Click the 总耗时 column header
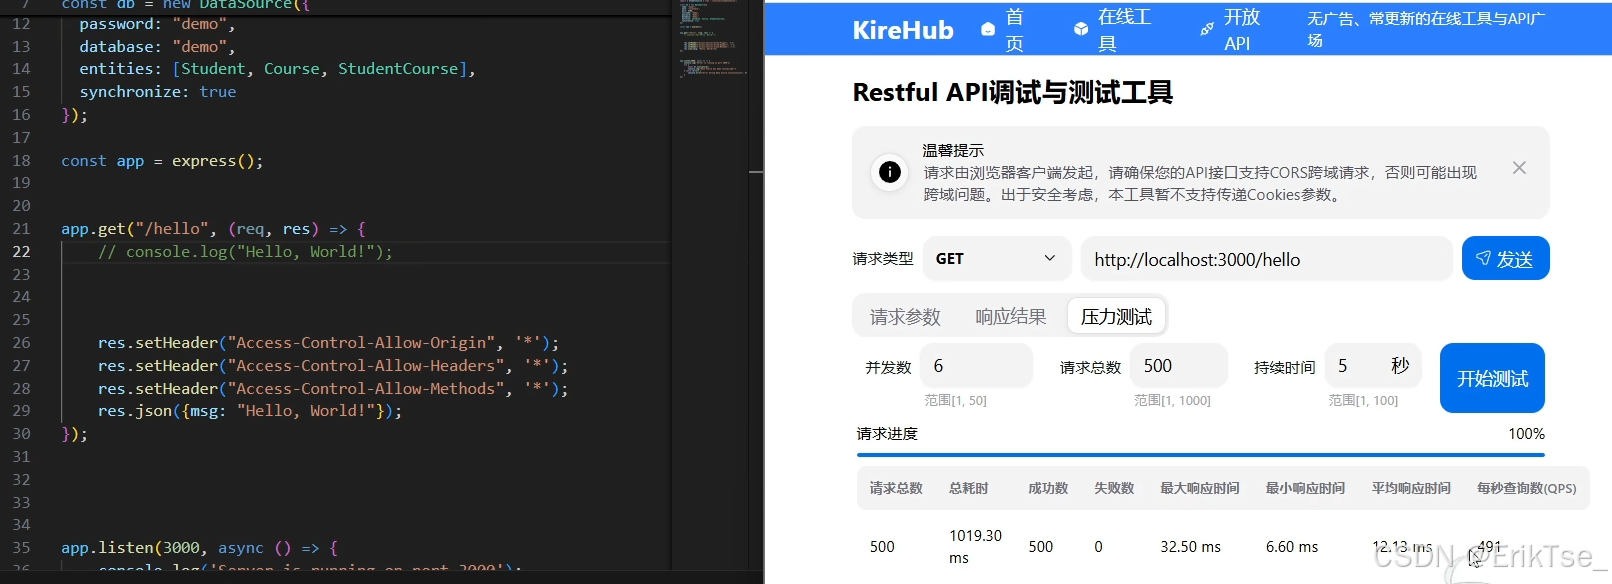The width and height of the screenshot is (1612, 584). [969, 488]
